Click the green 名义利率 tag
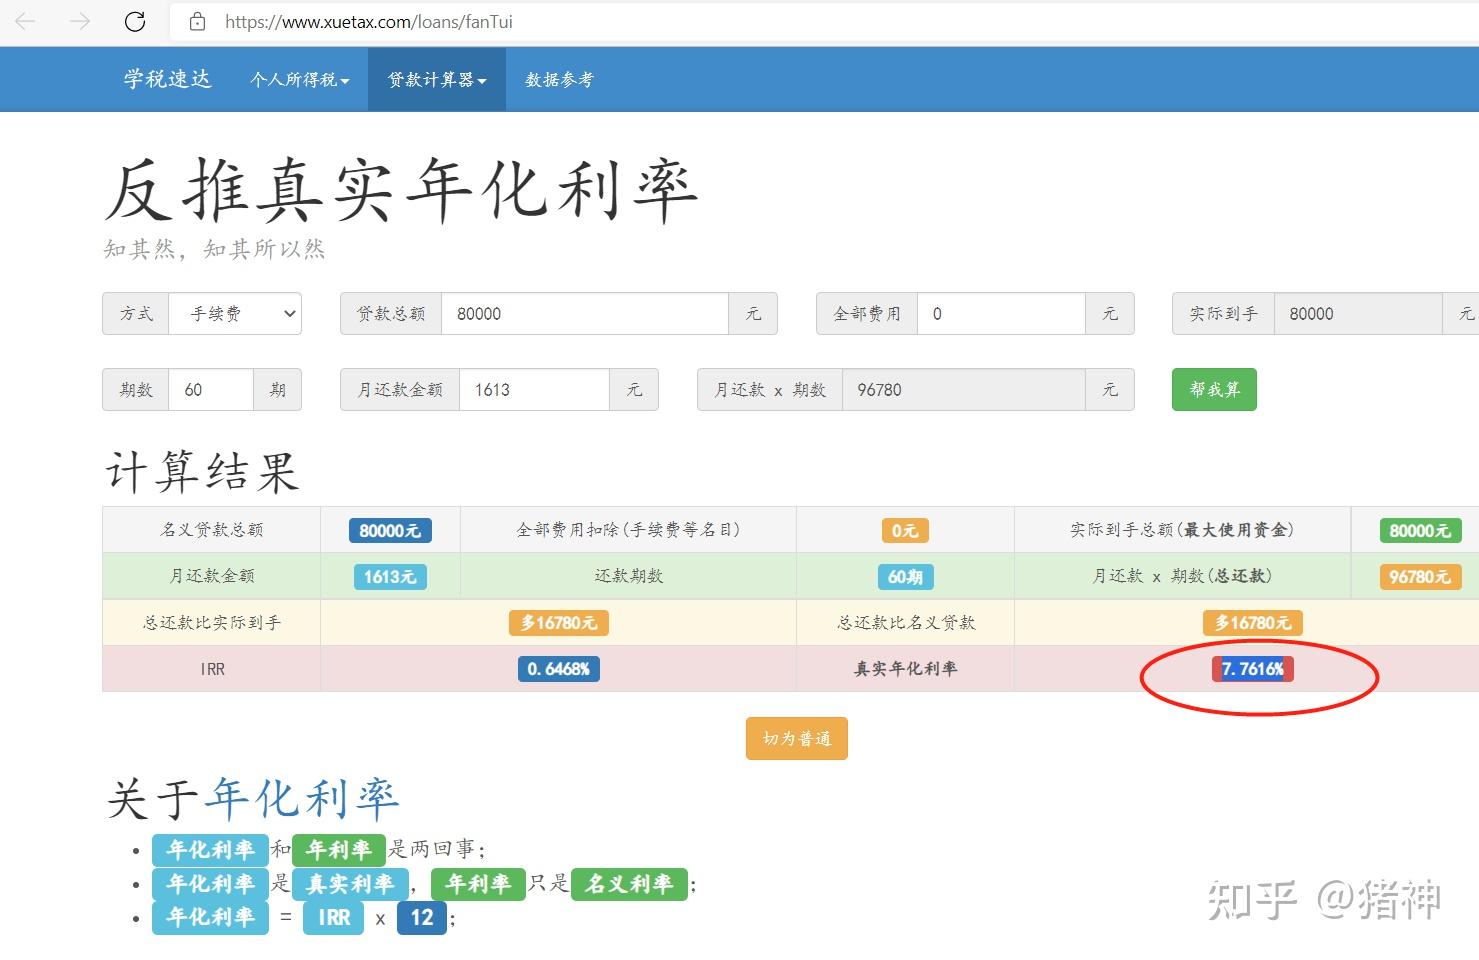The width and height of the screenshot is (1479, 960). pos(629,884)
